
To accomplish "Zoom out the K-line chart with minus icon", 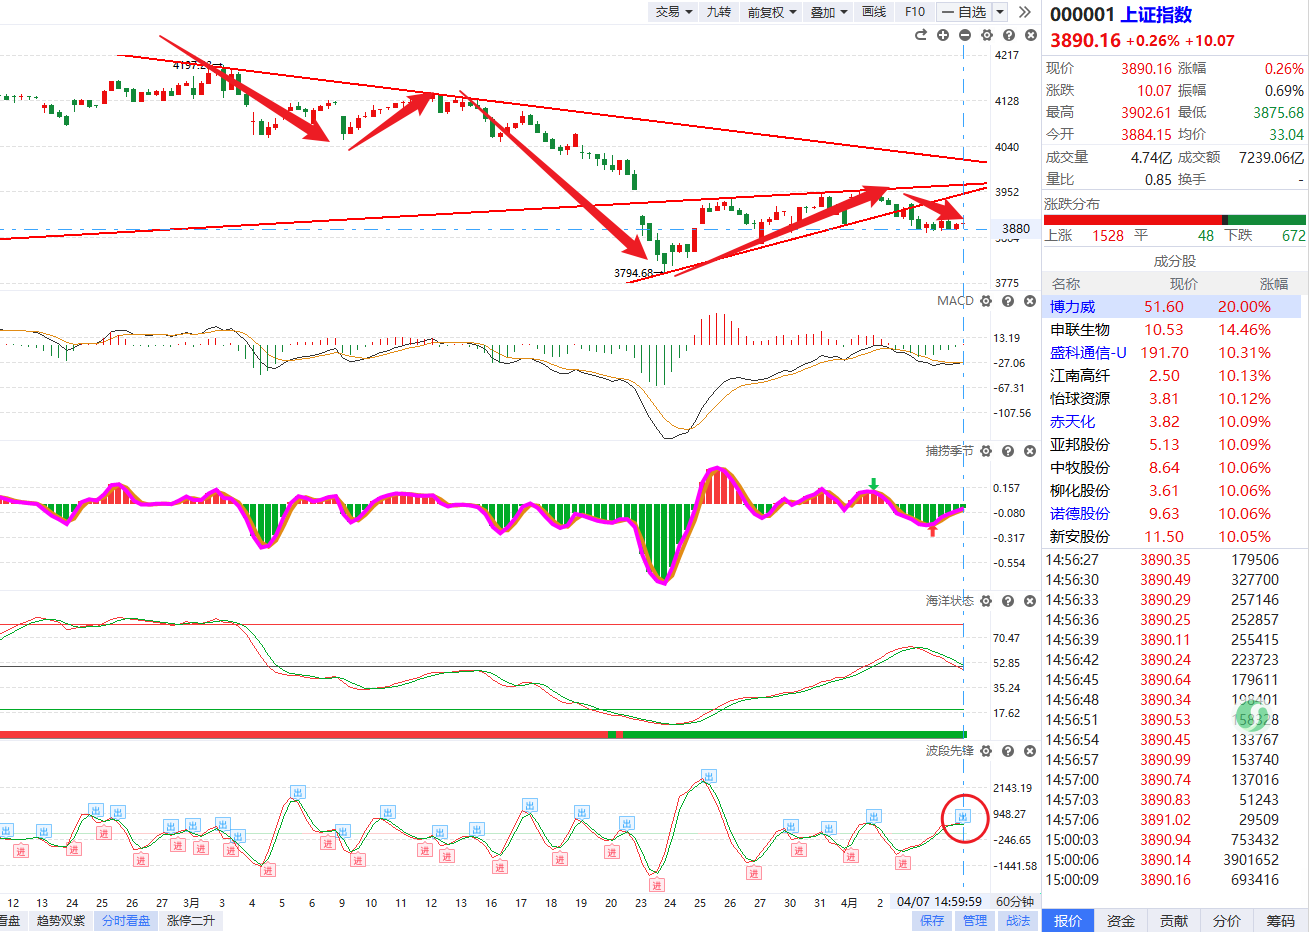I will pyautogui.click(x=965, y=35).
